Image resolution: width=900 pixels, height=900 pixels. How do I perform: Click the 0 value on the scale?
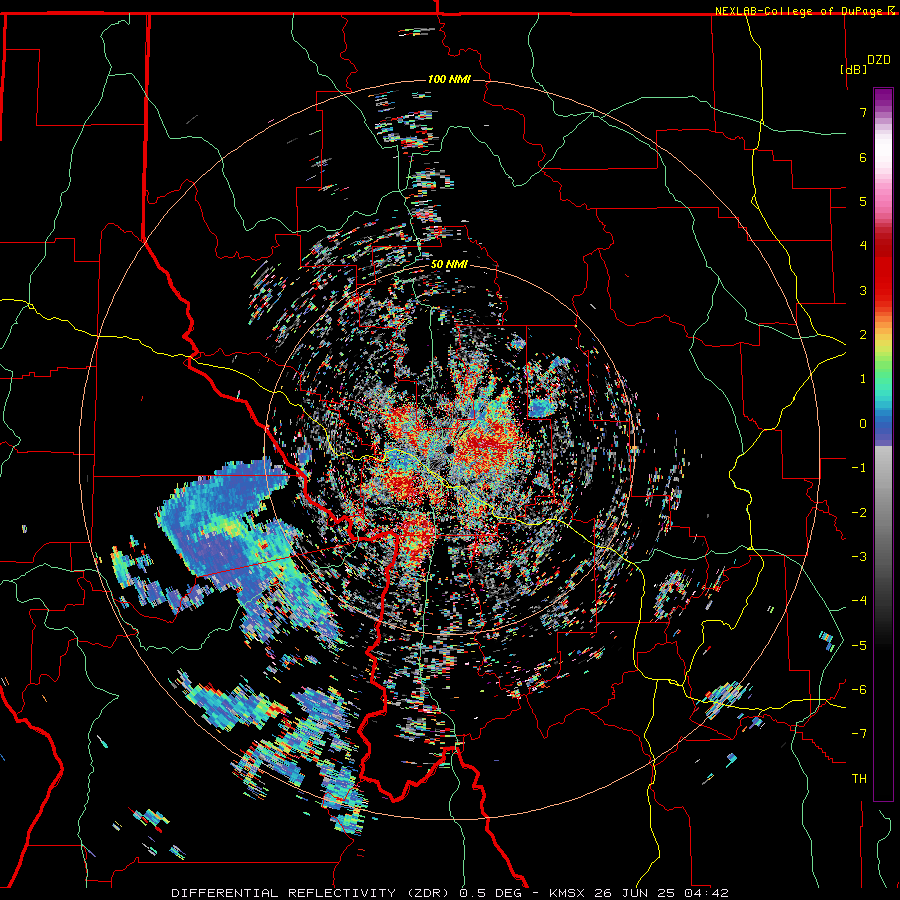(863, 424)
